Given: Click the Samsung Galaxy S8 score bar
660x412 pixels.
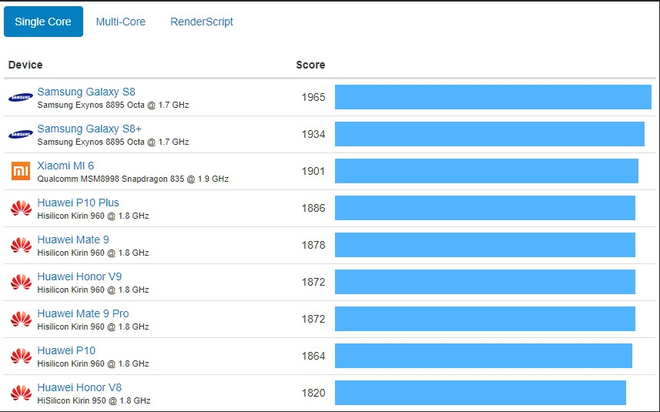Looking at the screenshot, I should click(x=492, y=97).
